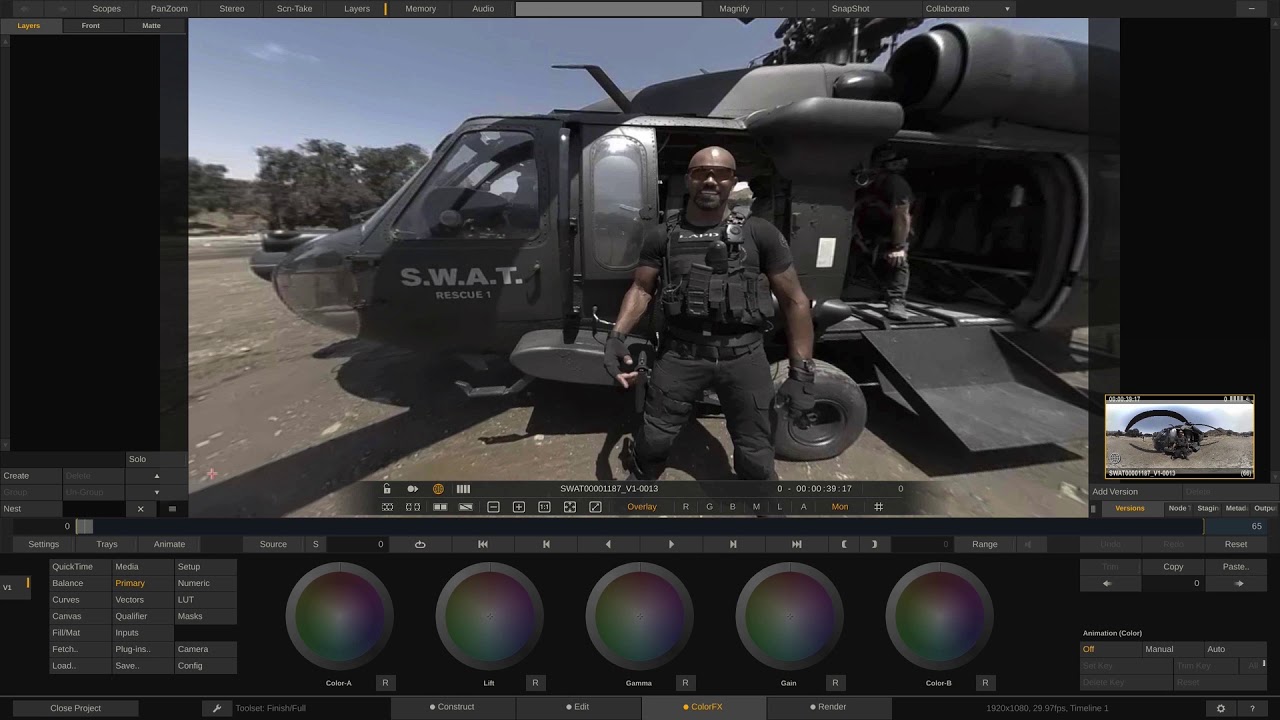1280x720 pixels.
Task: Switch to the Edit tab
Action: coord(577,707)
